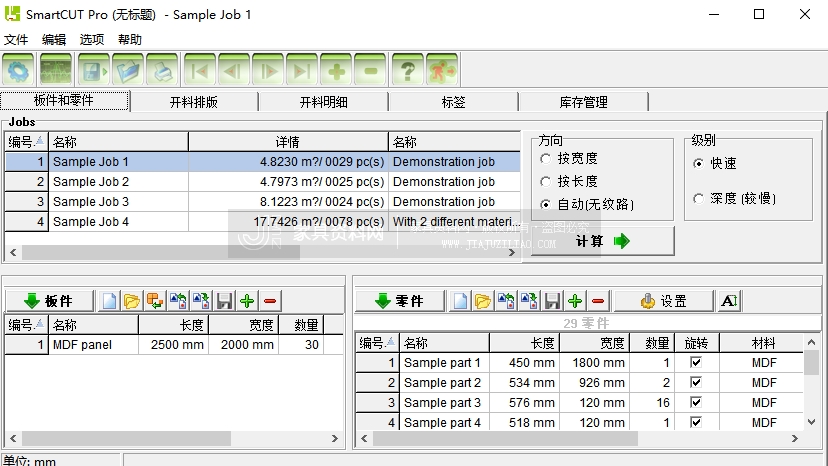The width and height of the screenshot is (828, 466).
Task: Click the floppy disk save icon in top toolbar
Action: pyautogui.click(x=95, y=70)
